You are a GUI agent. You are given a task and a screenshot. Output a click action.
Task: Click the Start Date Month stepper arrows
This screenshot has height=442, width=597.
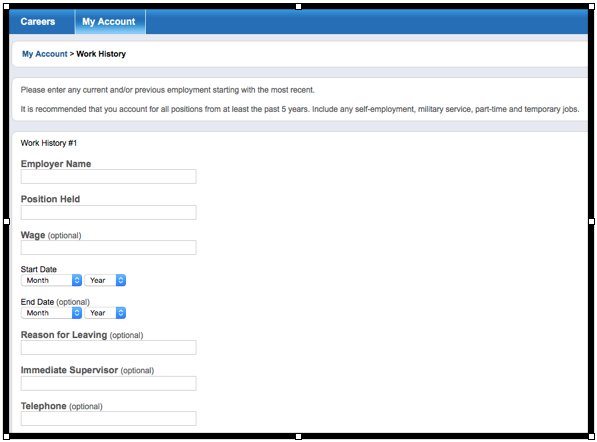tap(77, 280)
